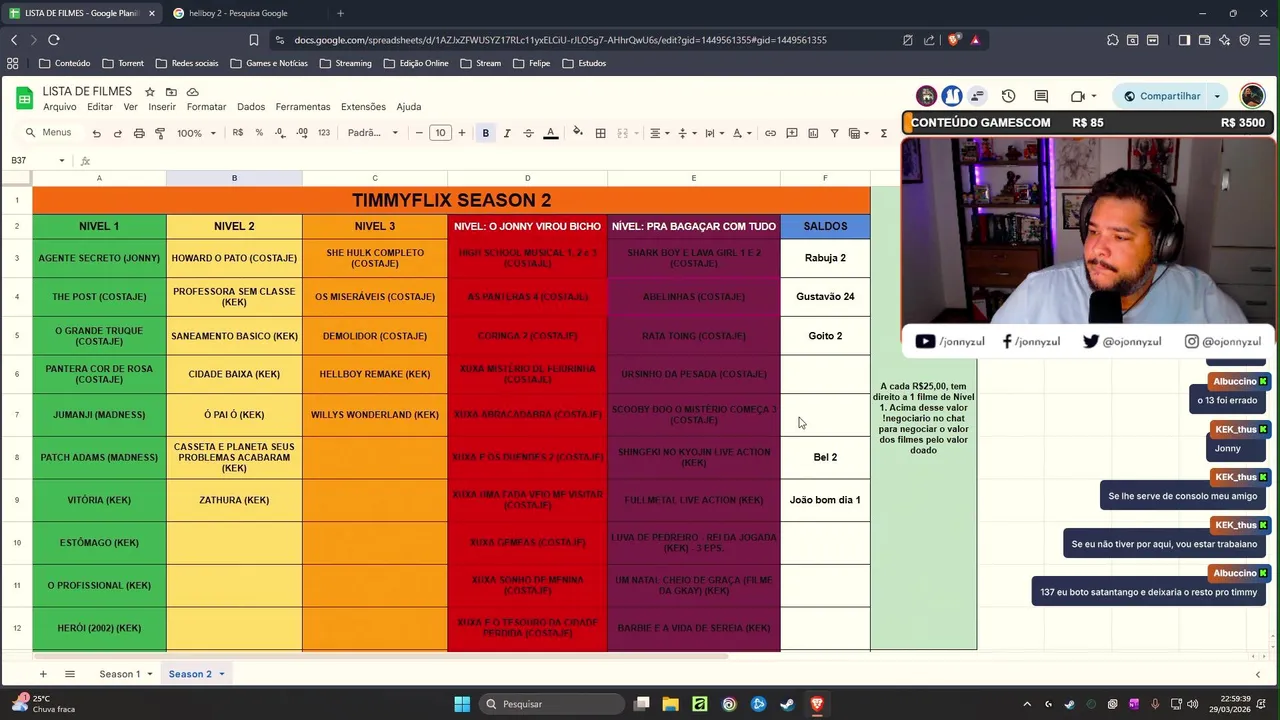This screenshot has height=720, width=1280.
Task: Open the text rotation dropdown
Action: tap(741, 133)
